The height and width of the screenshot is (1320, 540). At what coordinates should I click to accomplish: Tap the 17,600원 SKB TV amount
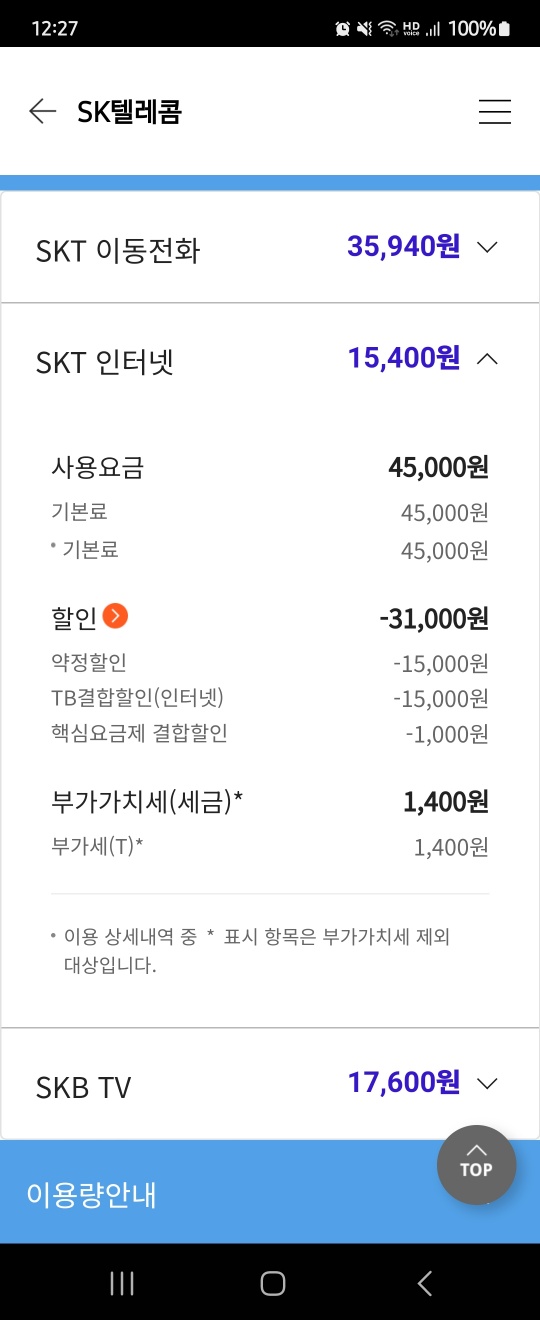[404, 1082]
